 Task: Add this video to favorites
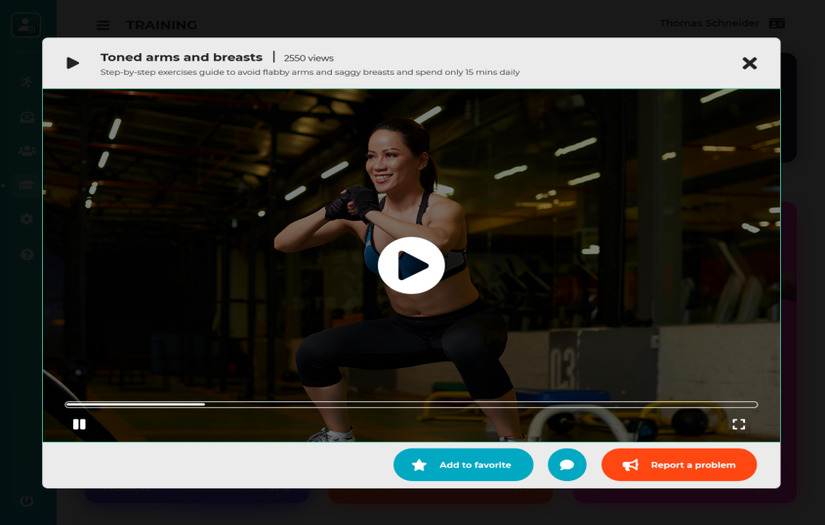click(463, 465)
